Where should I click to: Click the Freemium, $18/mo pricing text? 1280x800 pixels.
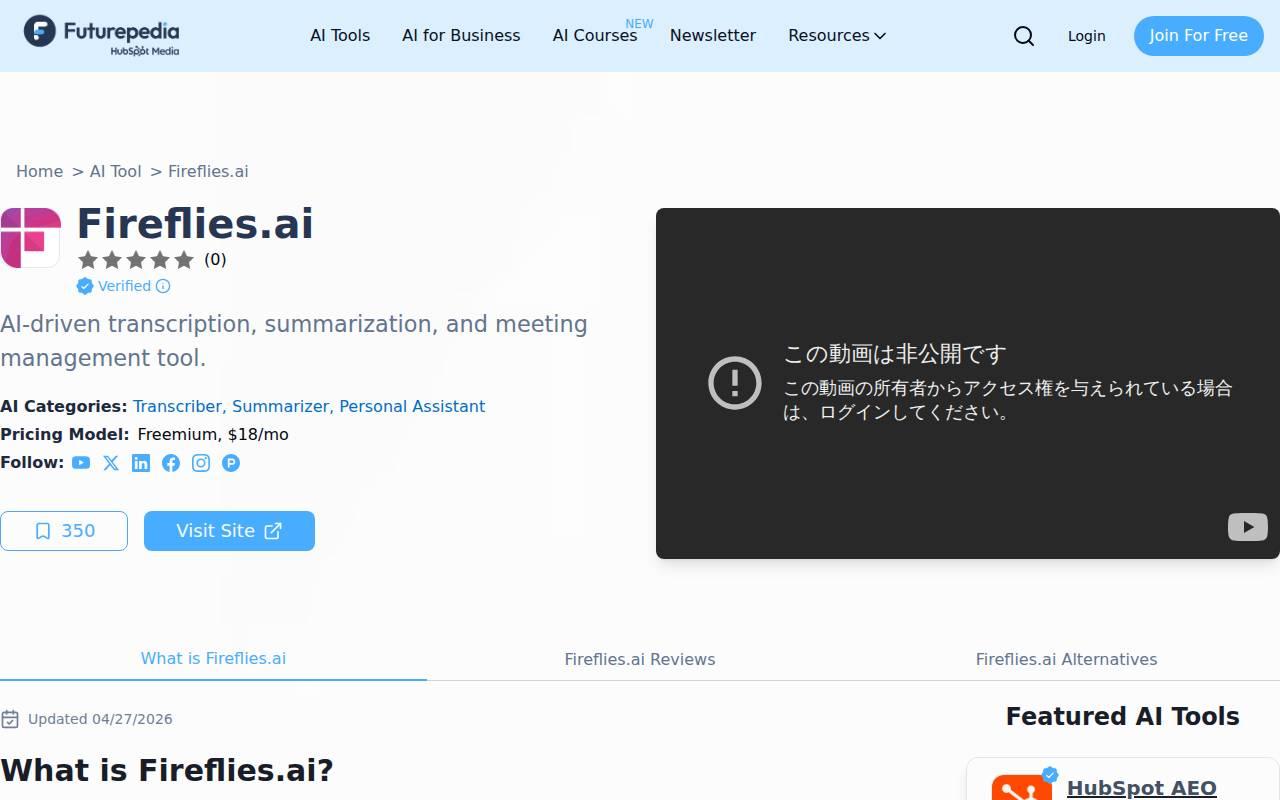213,434
